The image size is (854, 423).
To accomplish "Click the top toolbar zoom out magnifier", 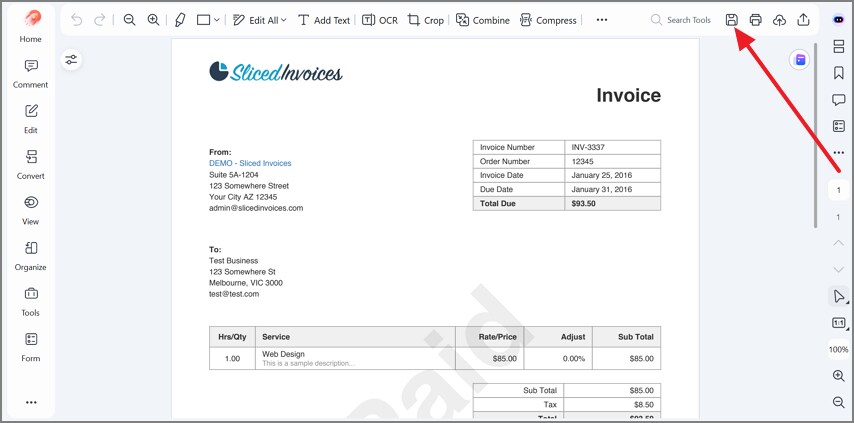I will pos(129,20).
